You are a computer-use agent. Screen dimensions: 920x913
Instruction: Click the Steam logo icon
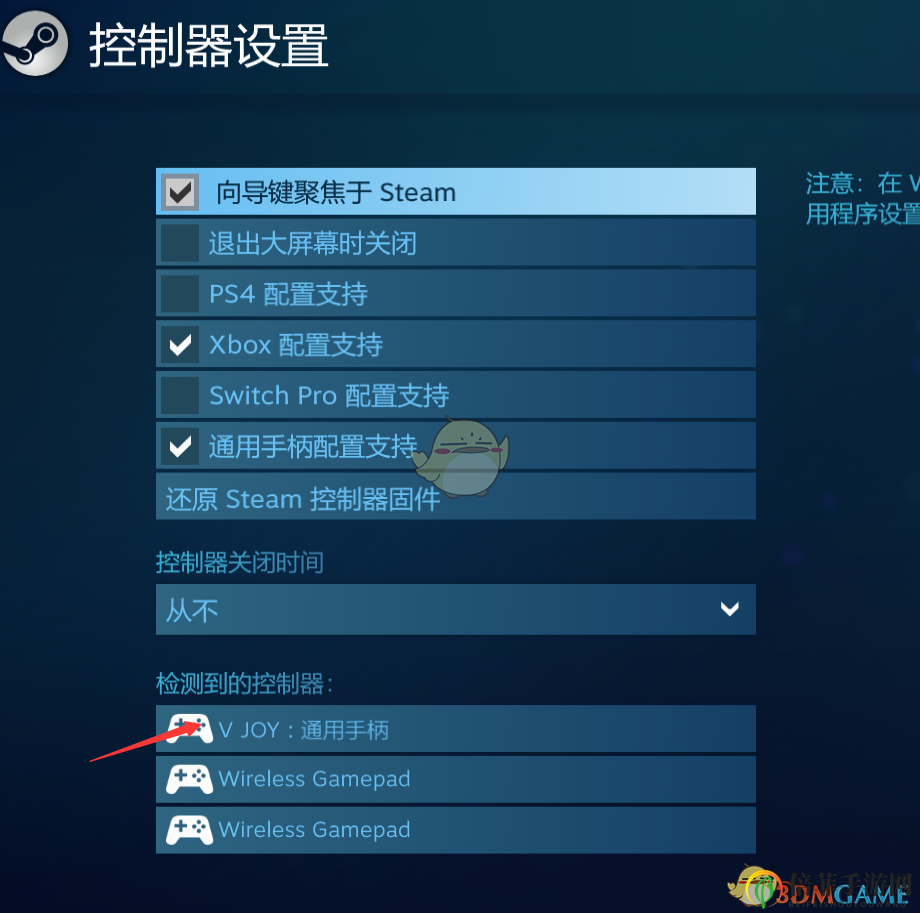35,44
